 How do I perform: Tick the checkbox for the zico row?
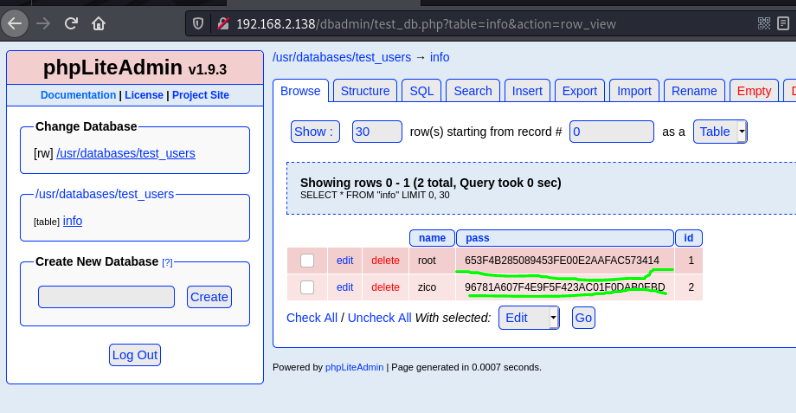click(x=307, y=288)
